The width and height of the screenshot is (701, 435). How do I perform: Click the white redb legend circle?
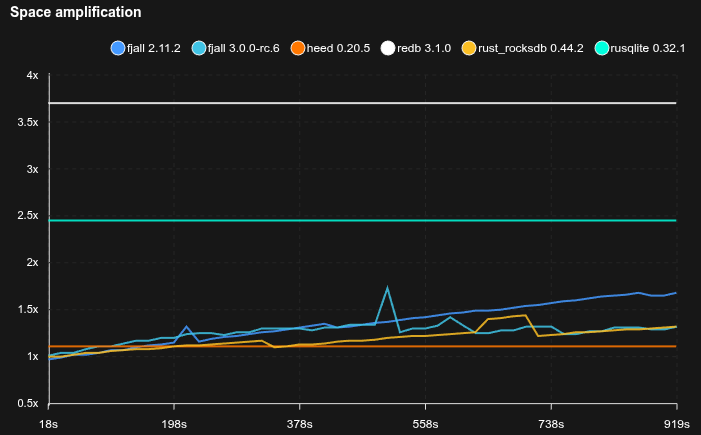point(390,48)
